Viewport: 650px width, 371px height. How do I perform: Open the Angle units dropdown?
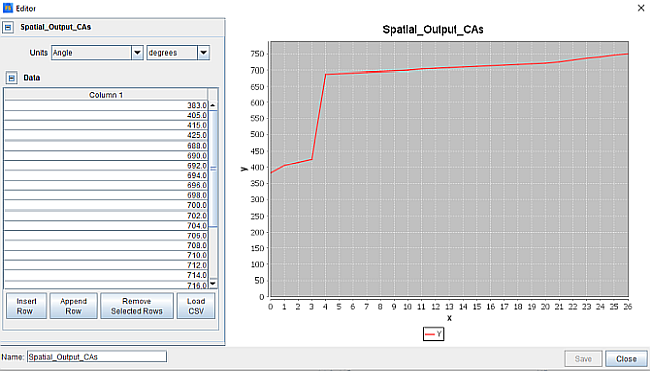point(137,53)
